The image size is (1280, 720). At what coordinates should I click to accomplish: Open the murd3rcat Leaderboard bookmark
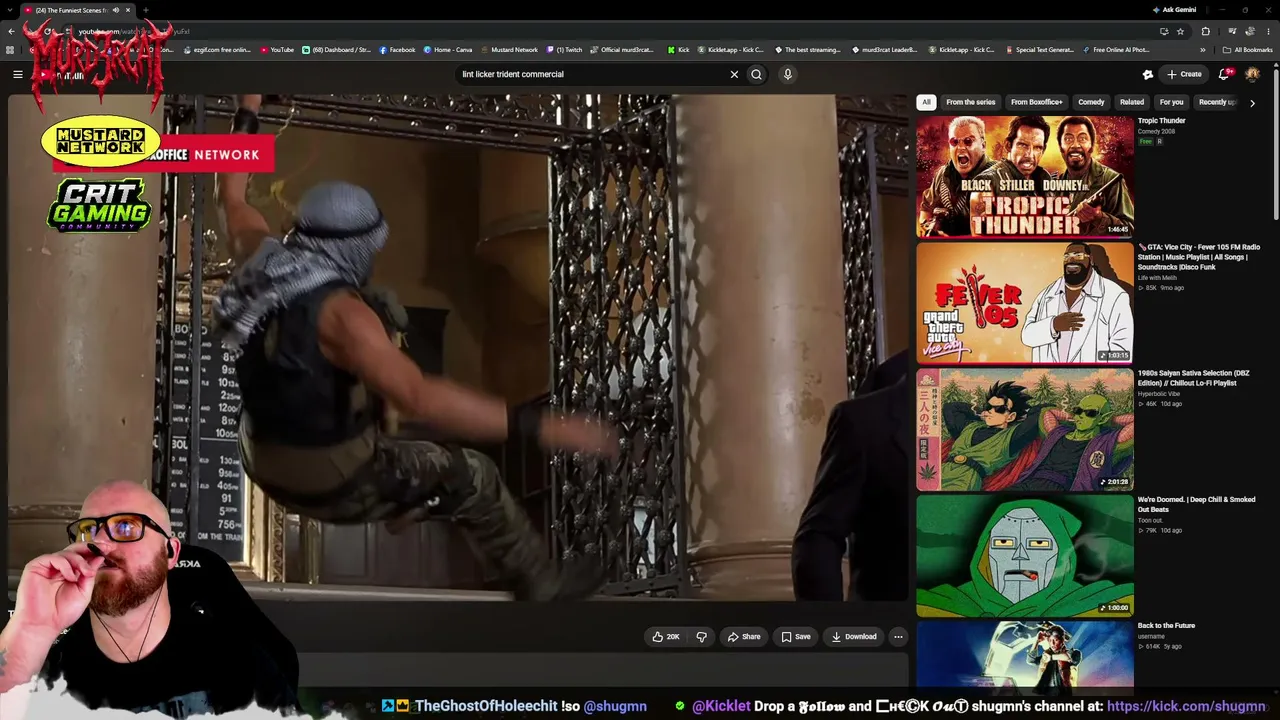(x=885, y=50)
